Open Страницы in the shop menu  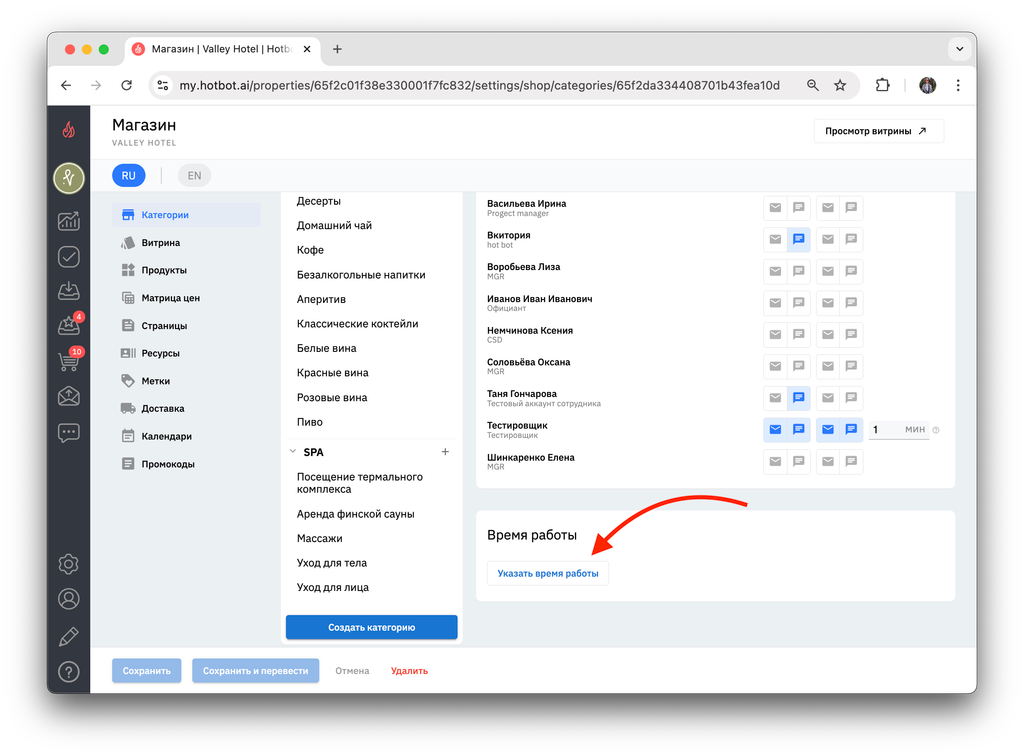tap(186, 326)
